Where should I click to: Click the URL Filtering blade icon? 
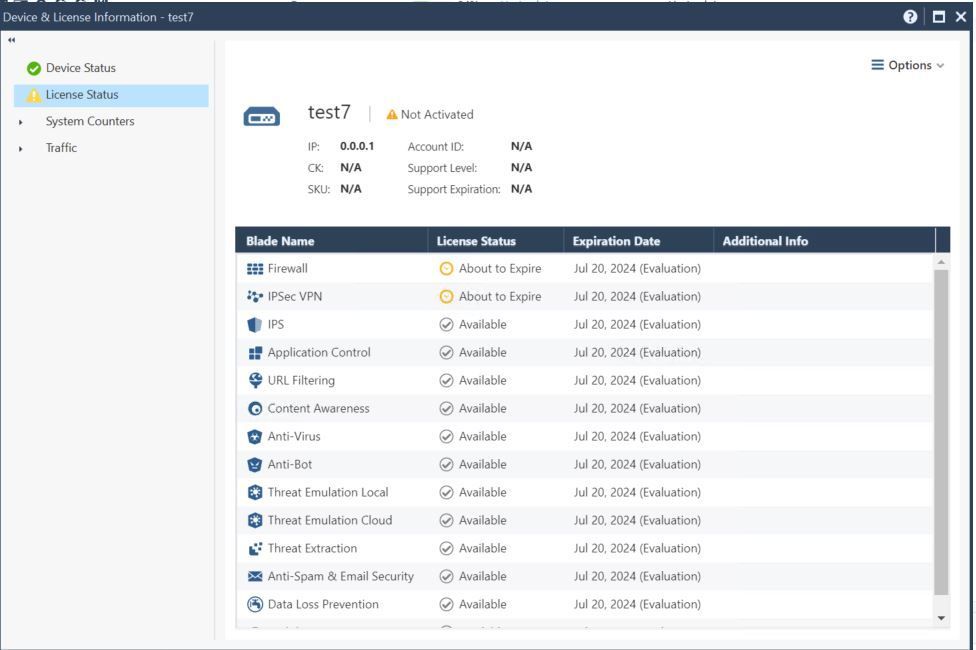(255, 381)
